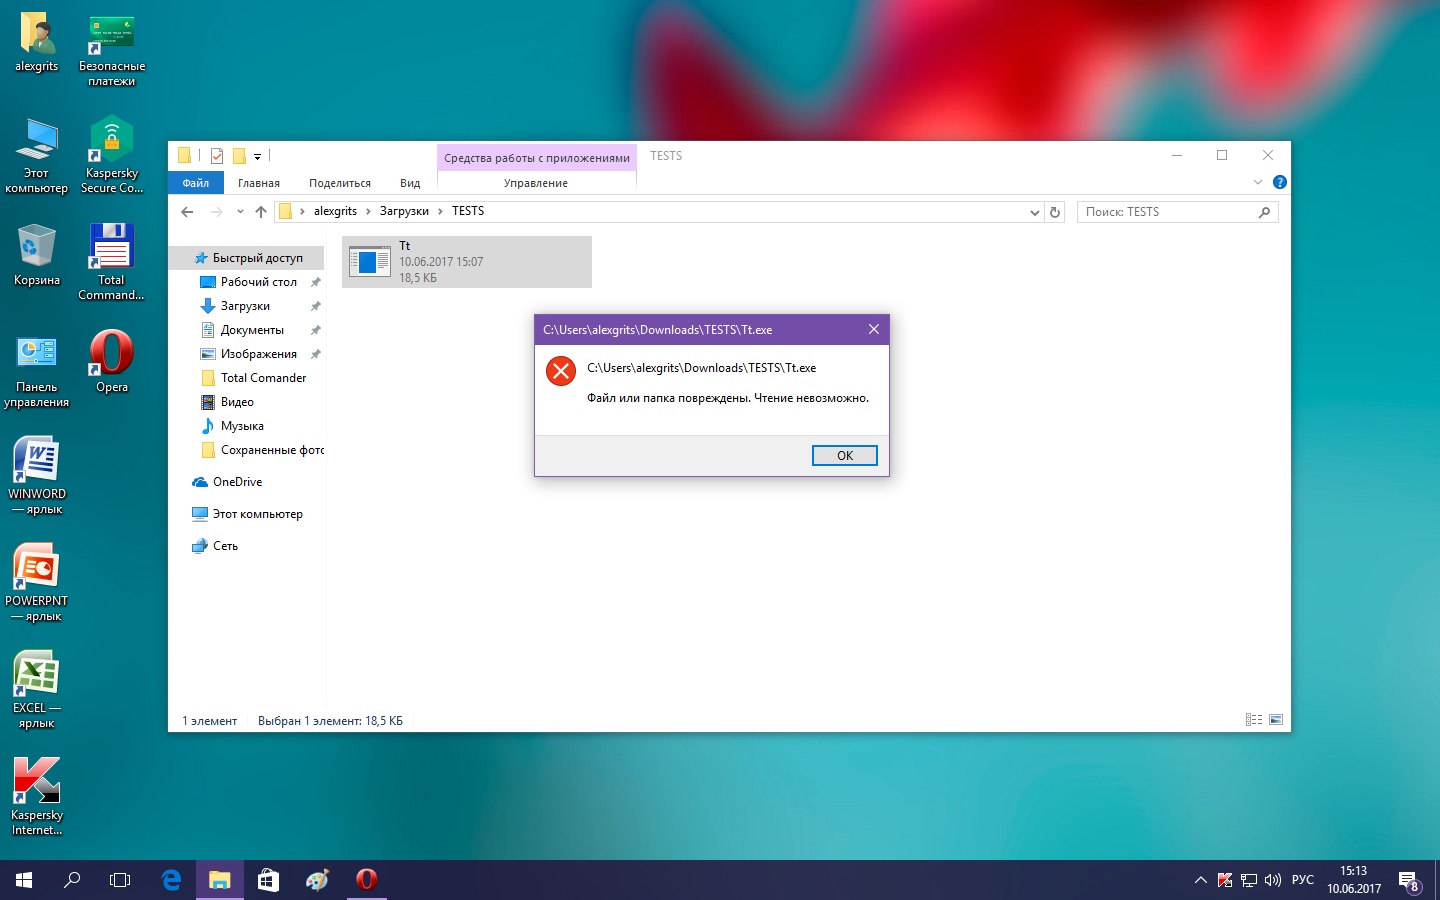Open Task View from the taskbar

coord(120,880)
